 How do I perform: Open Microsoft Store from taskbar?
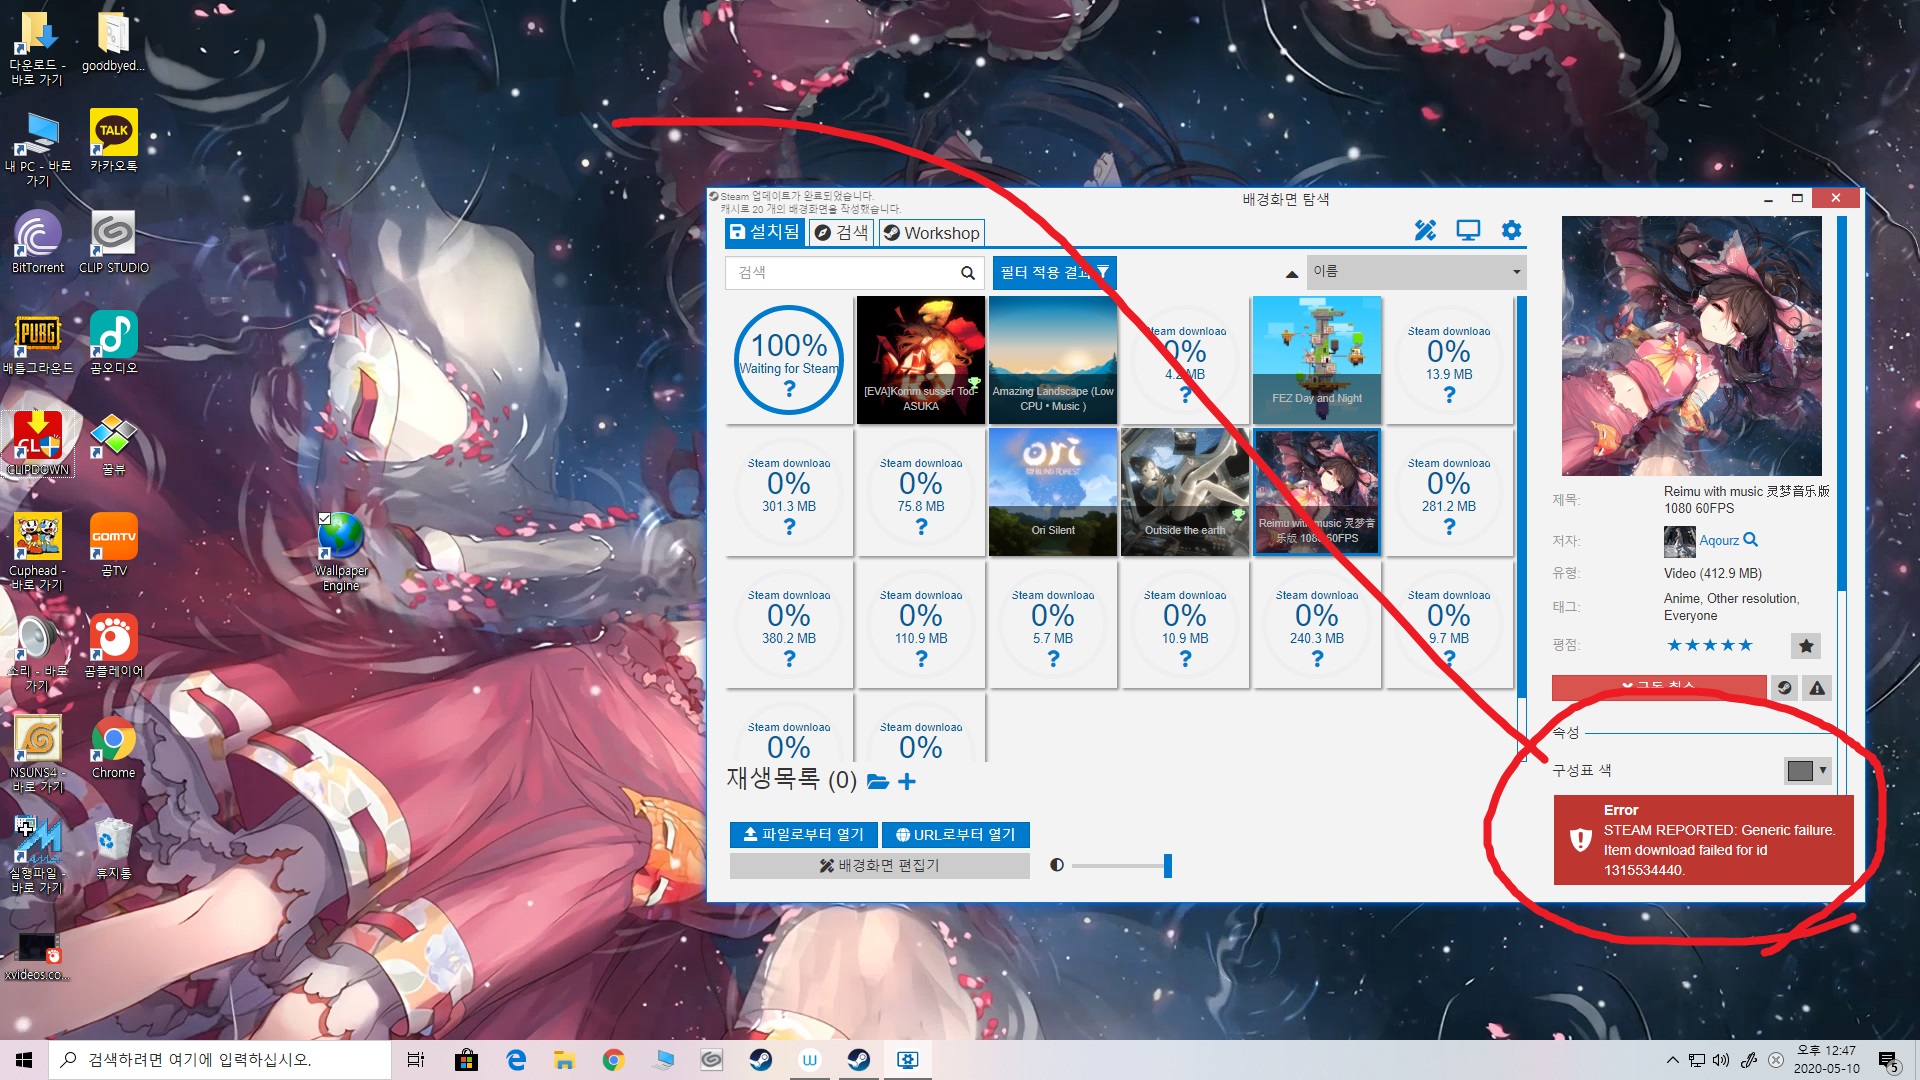(466, 1060)
